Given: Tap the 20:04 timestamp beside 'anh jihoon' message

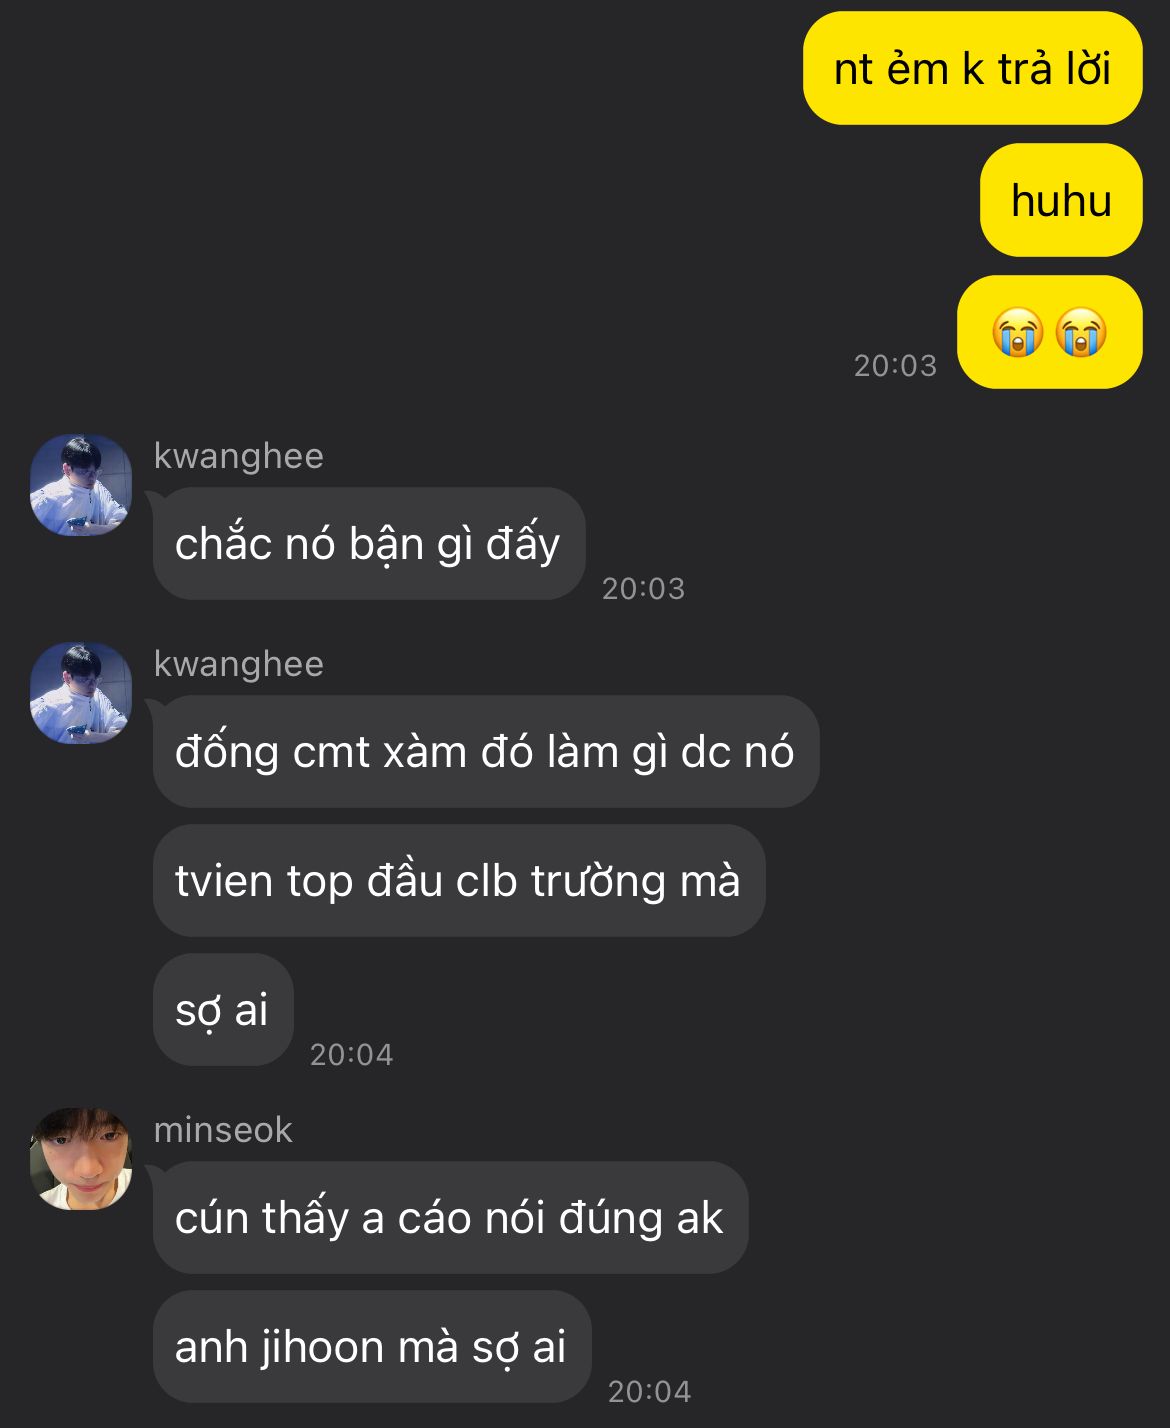Looking at the screenshot, I should pos(649,1392).
